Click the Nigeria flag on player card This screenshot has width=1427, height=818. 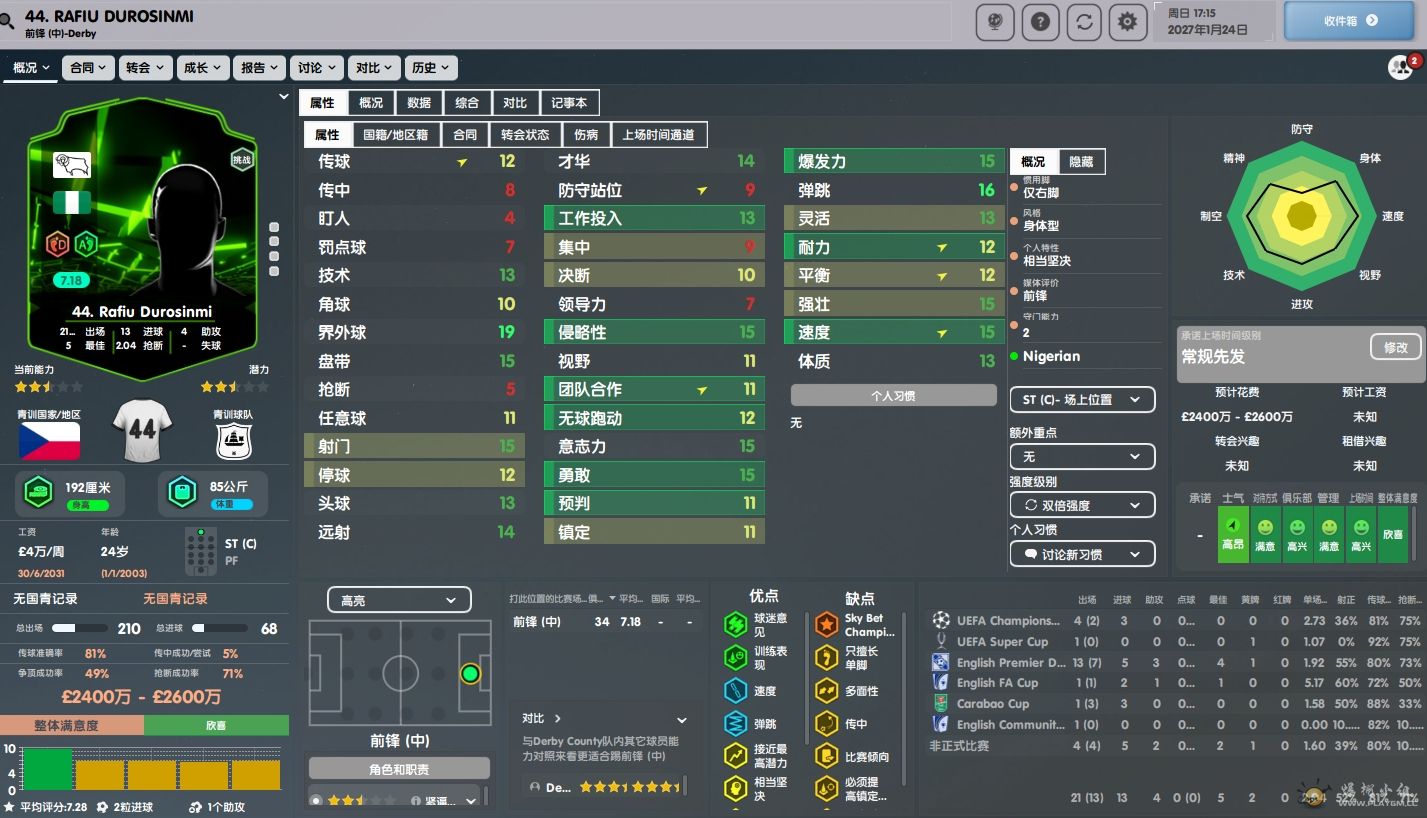click(x=72, y=203)
